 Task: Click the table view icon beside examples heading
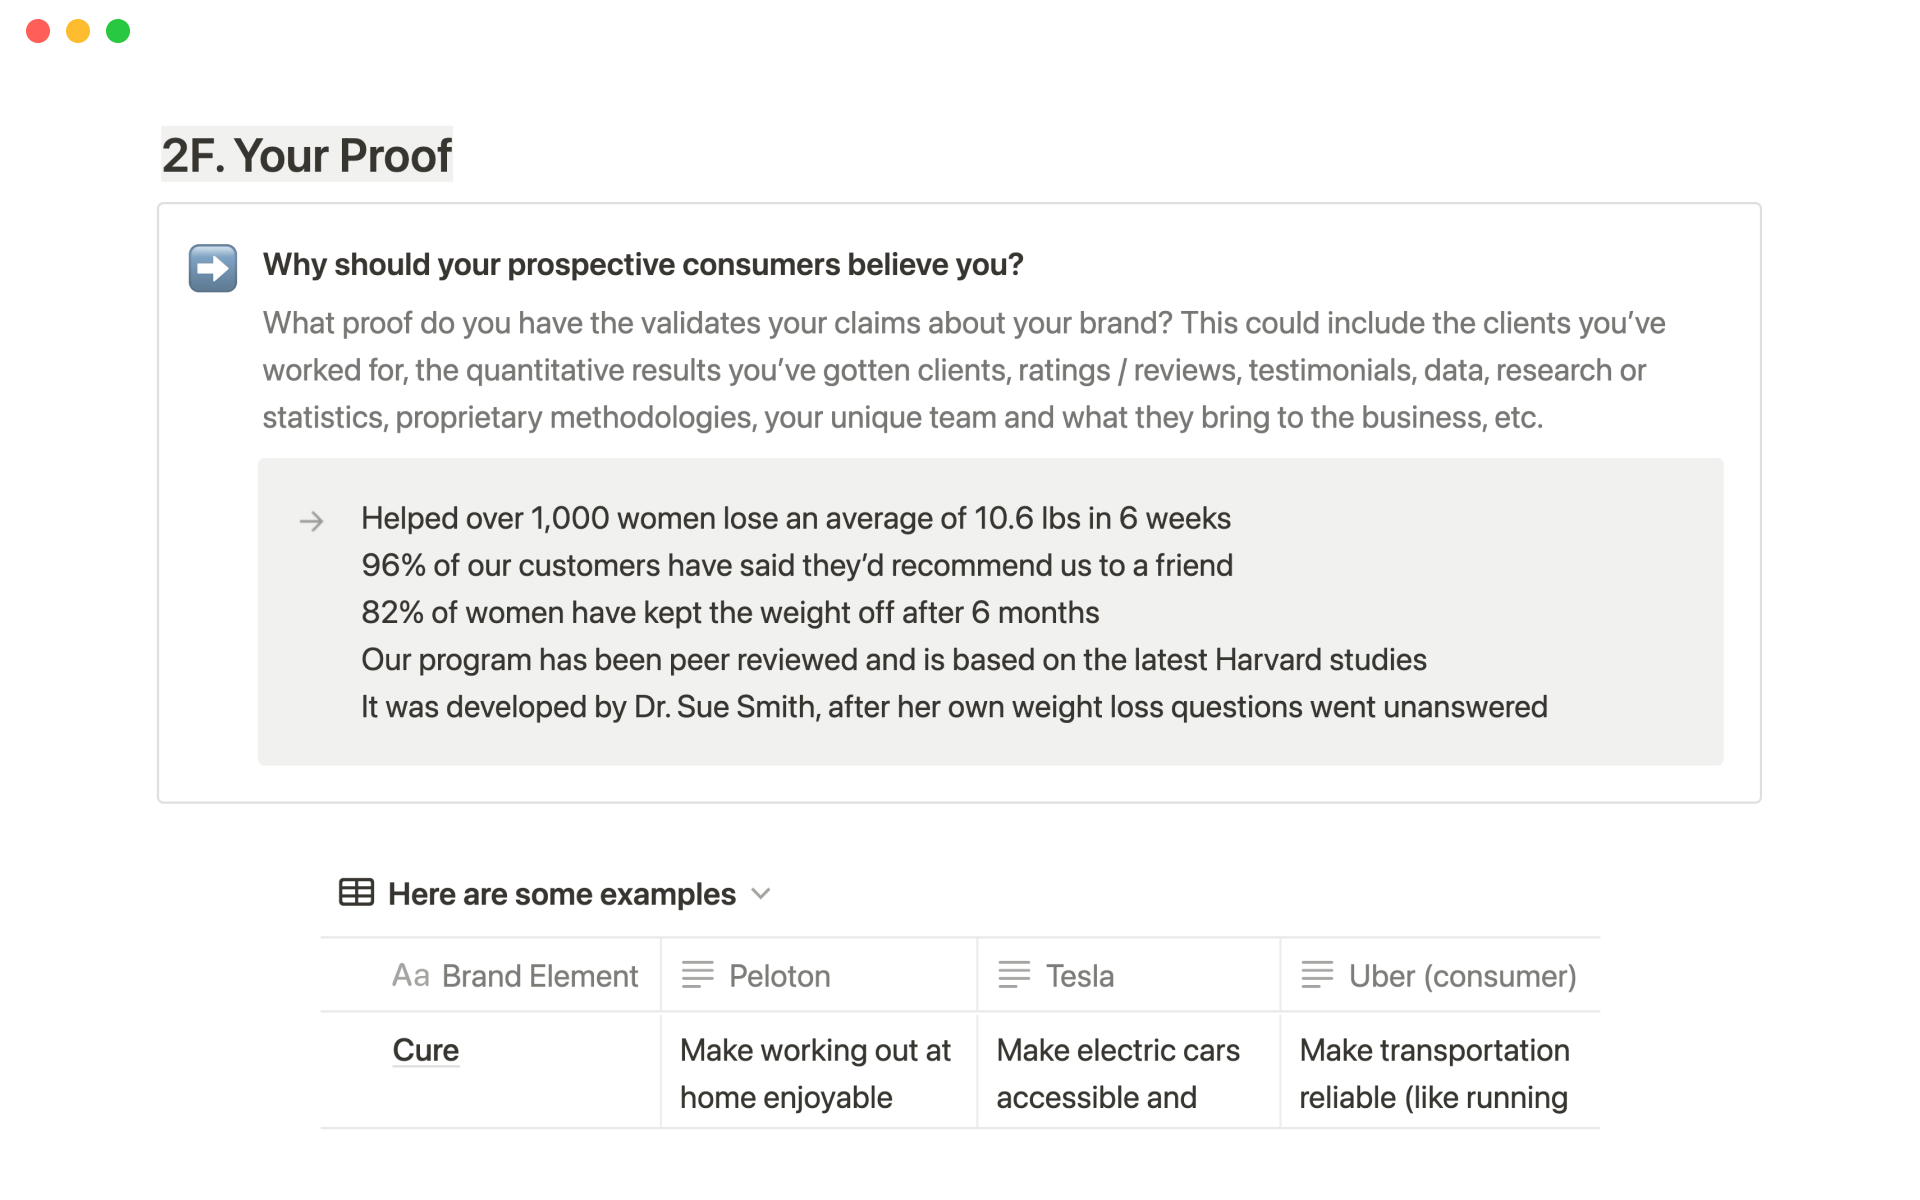(356, 892)
